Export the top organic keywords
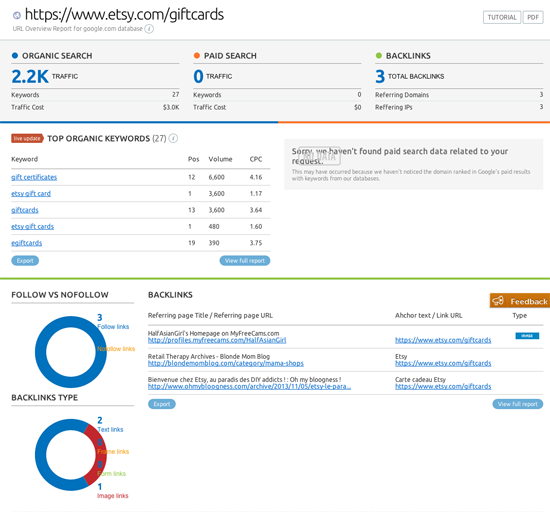 tap(25, 261)
